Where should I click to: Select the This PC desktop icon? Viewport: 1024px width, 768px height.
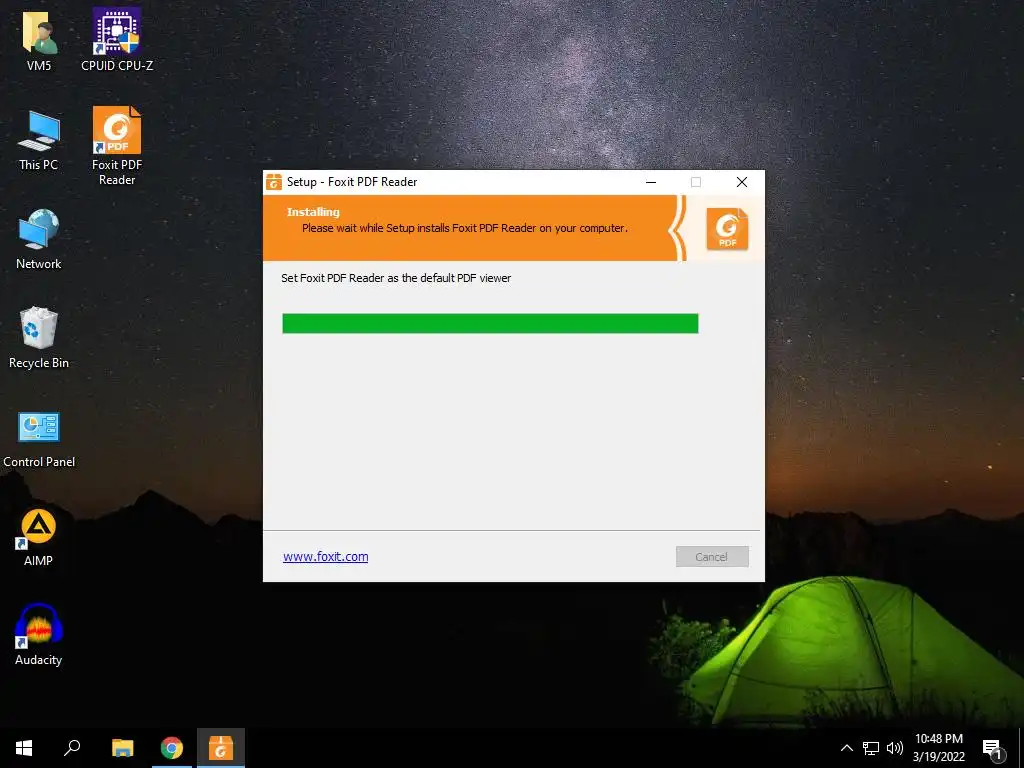coord(39,140)
